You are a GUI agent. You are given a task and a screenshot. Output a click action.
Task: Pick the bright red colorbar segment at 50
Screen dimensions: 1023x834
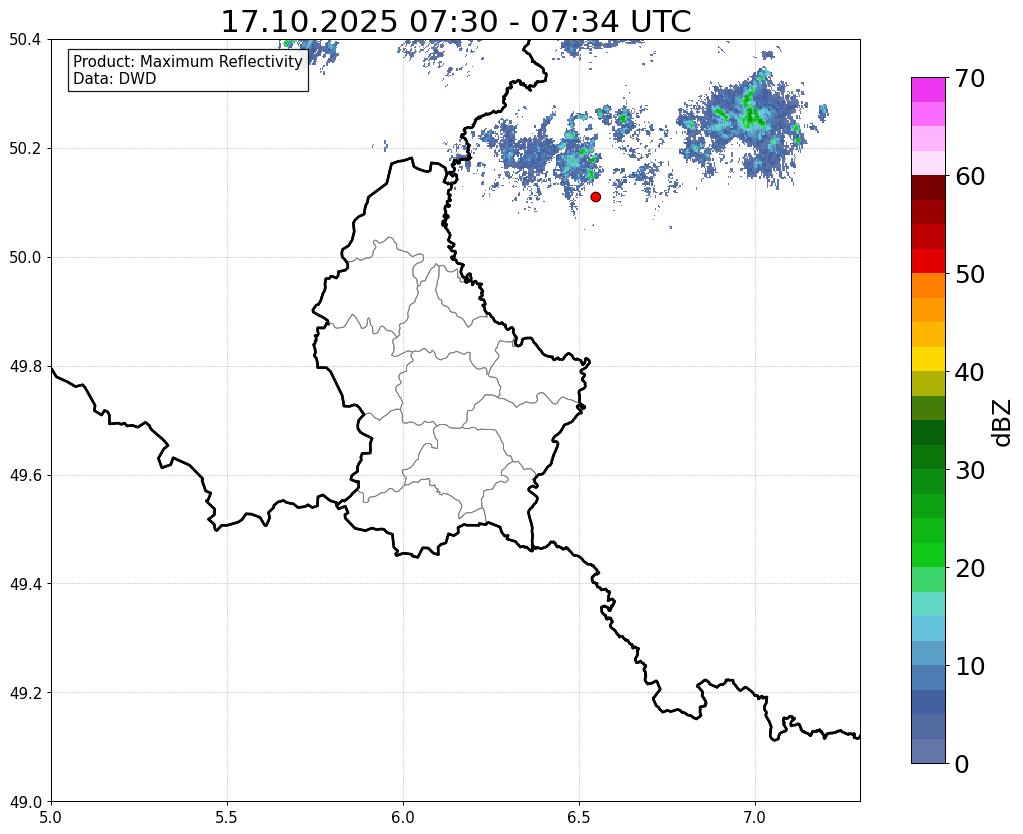tap(928, 262)
